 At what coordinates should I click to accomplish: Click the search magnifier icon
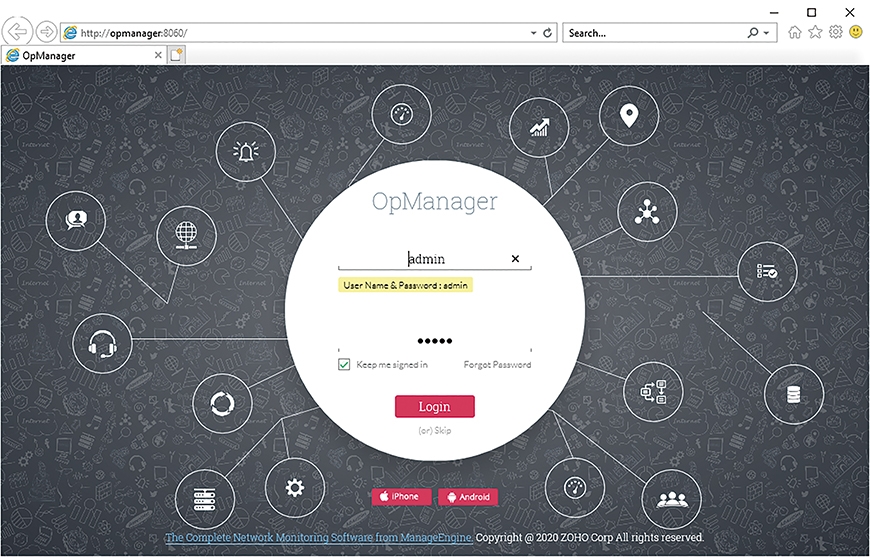[753, 33]
